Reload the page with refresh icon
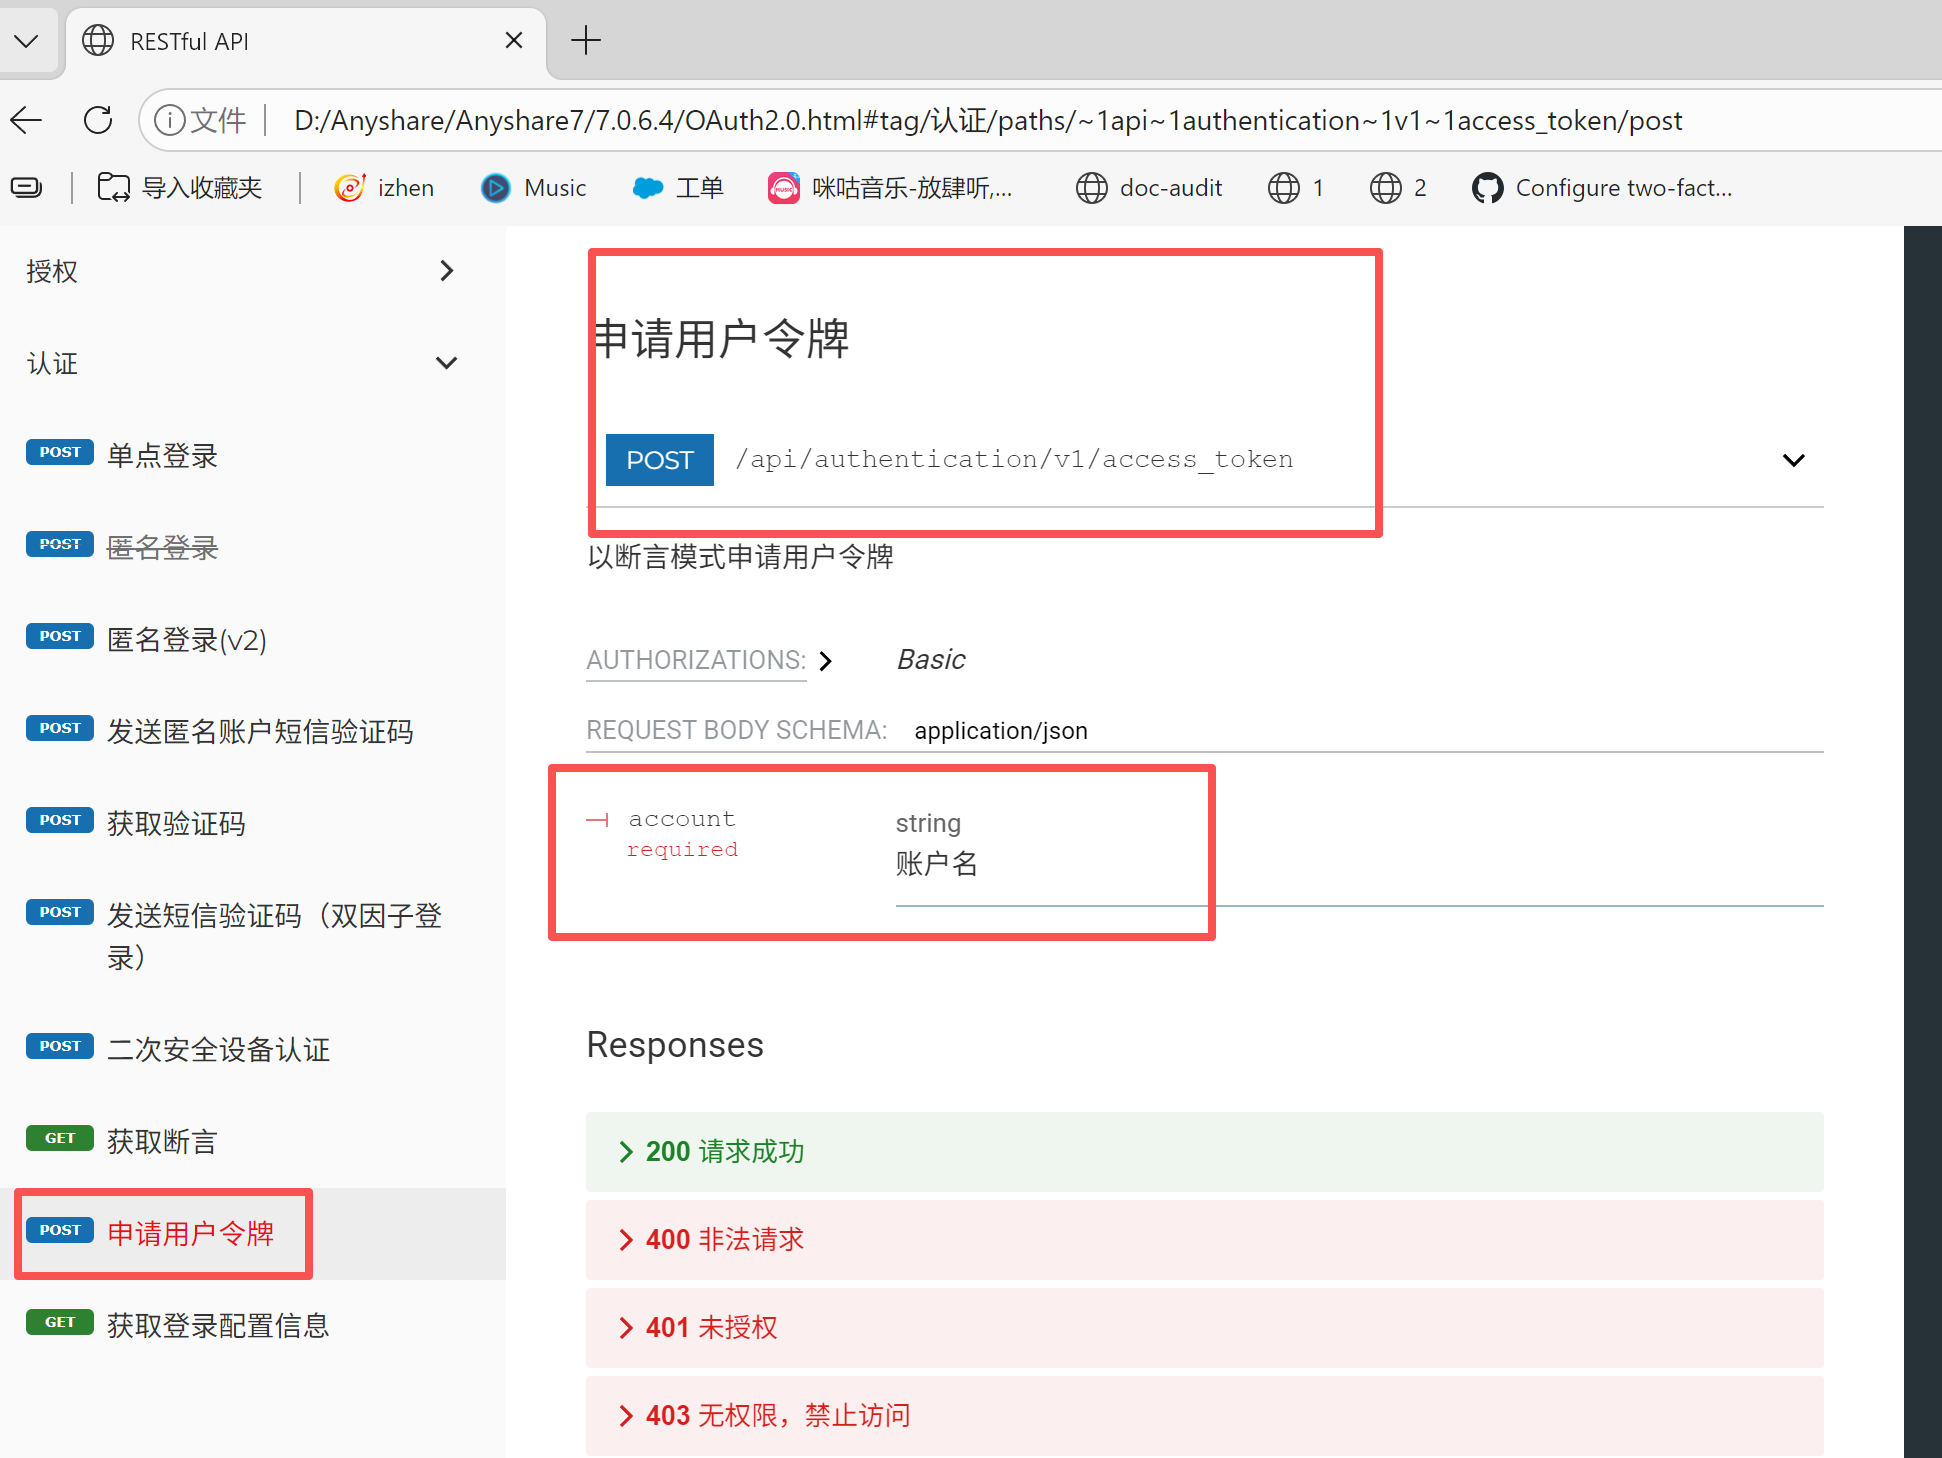The width and height of the screenshot is (1942, 1458). 98,121
